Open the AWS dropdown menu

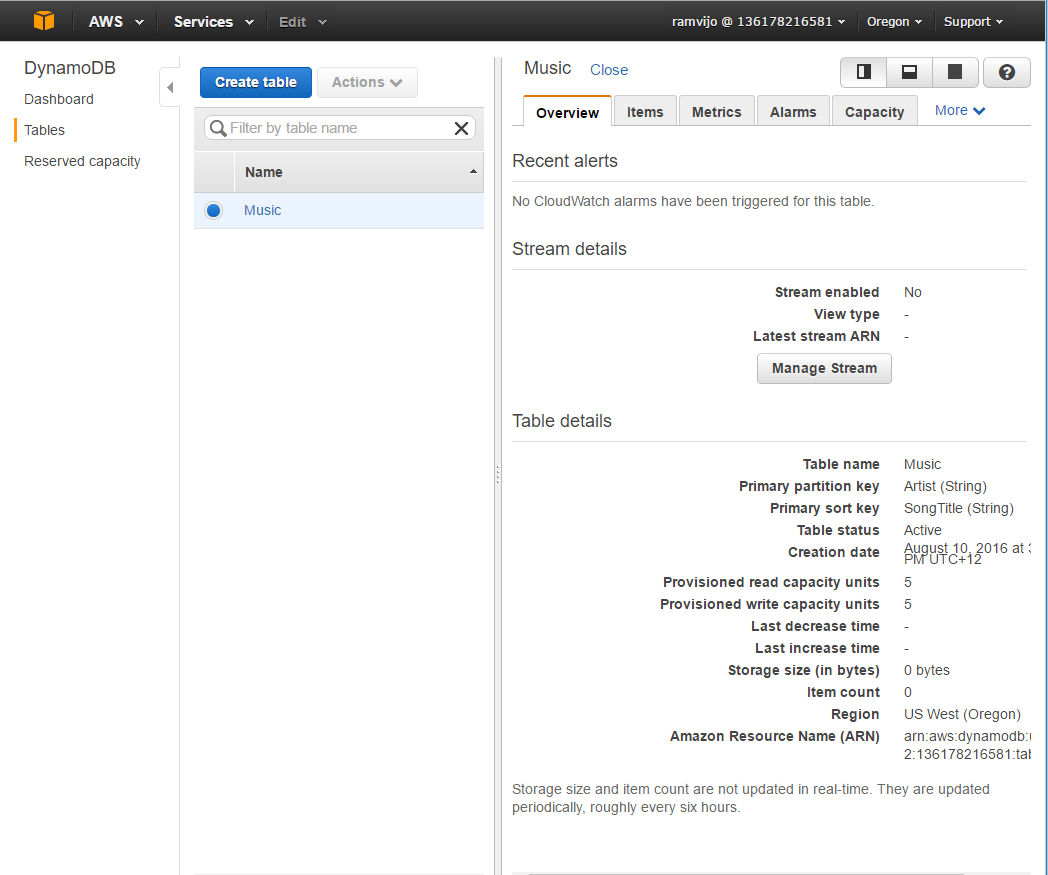(x=116, y=21)
